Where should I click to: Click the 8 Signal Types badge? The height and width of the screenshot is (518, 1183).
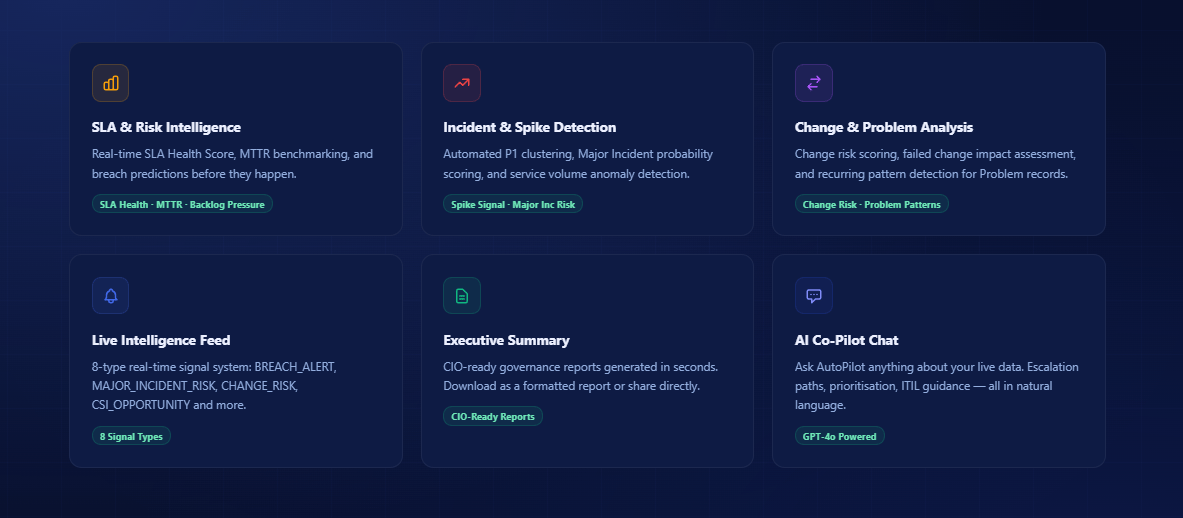[x=131, y=436]
